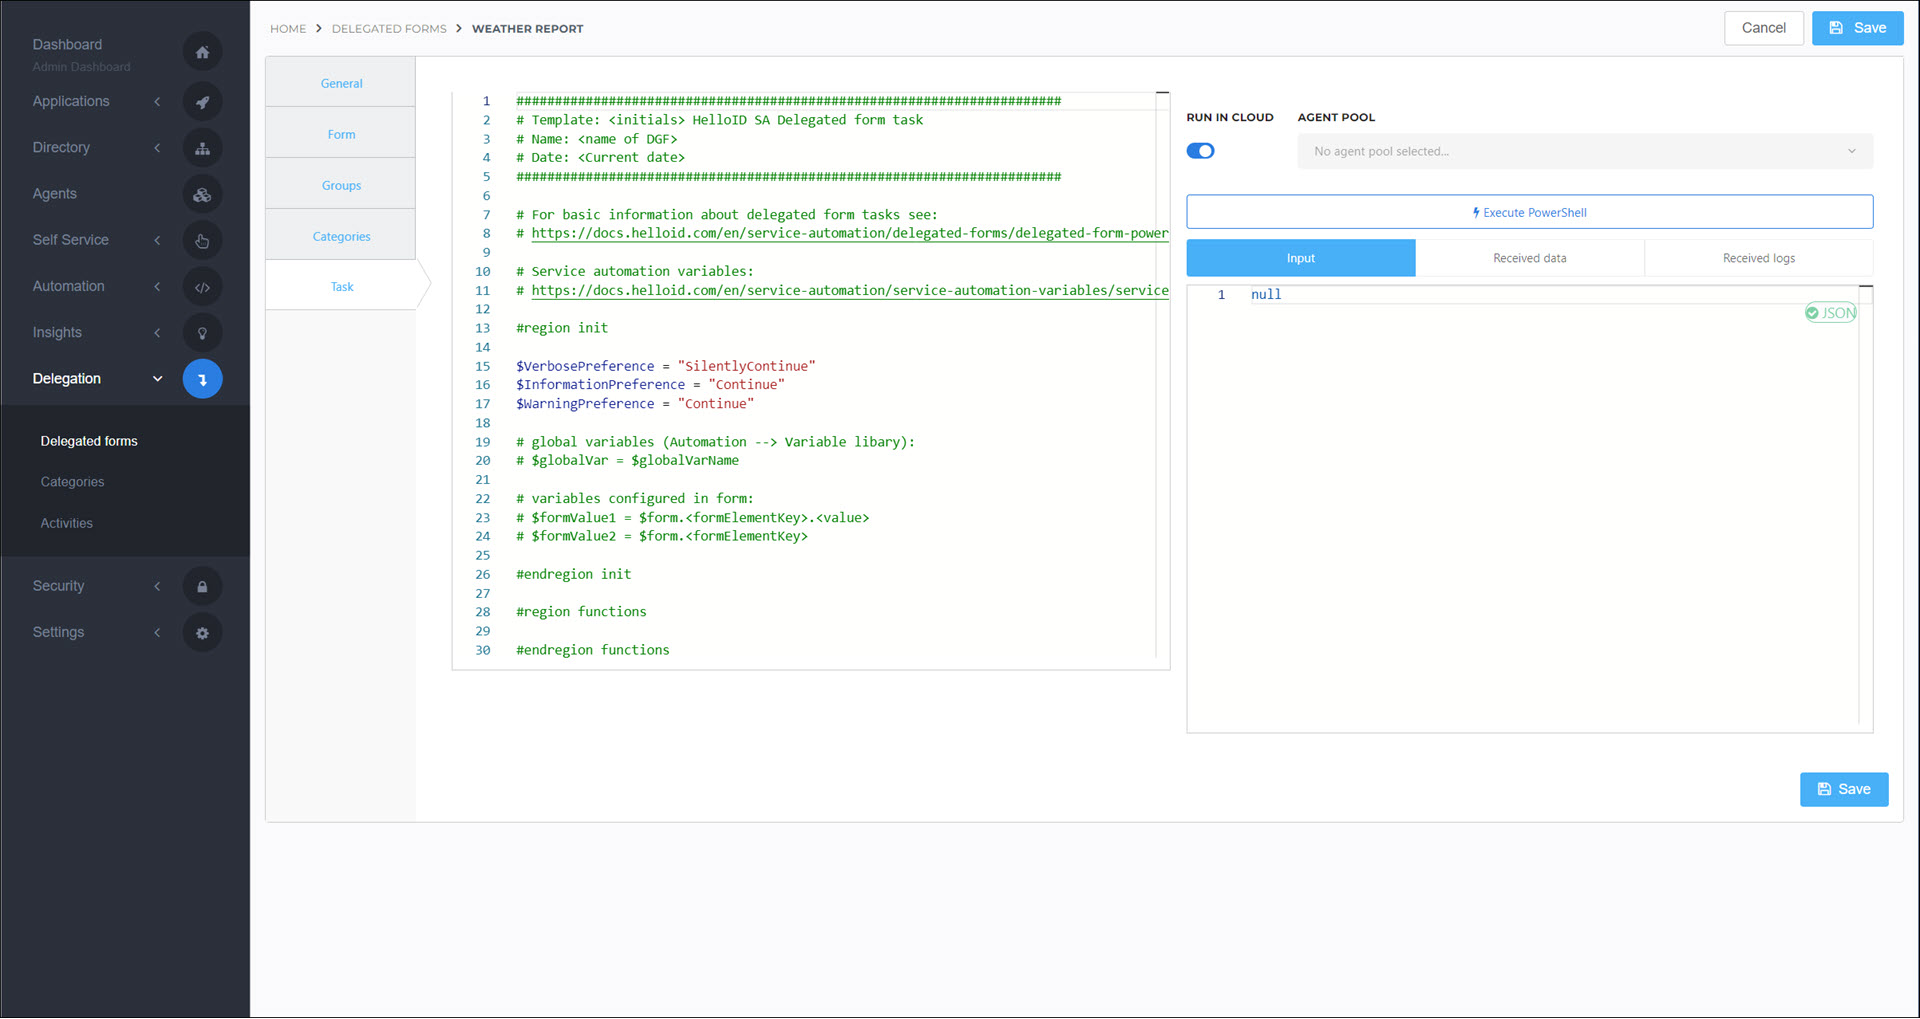Click the Security lock icon

click(x=202, y=587)
